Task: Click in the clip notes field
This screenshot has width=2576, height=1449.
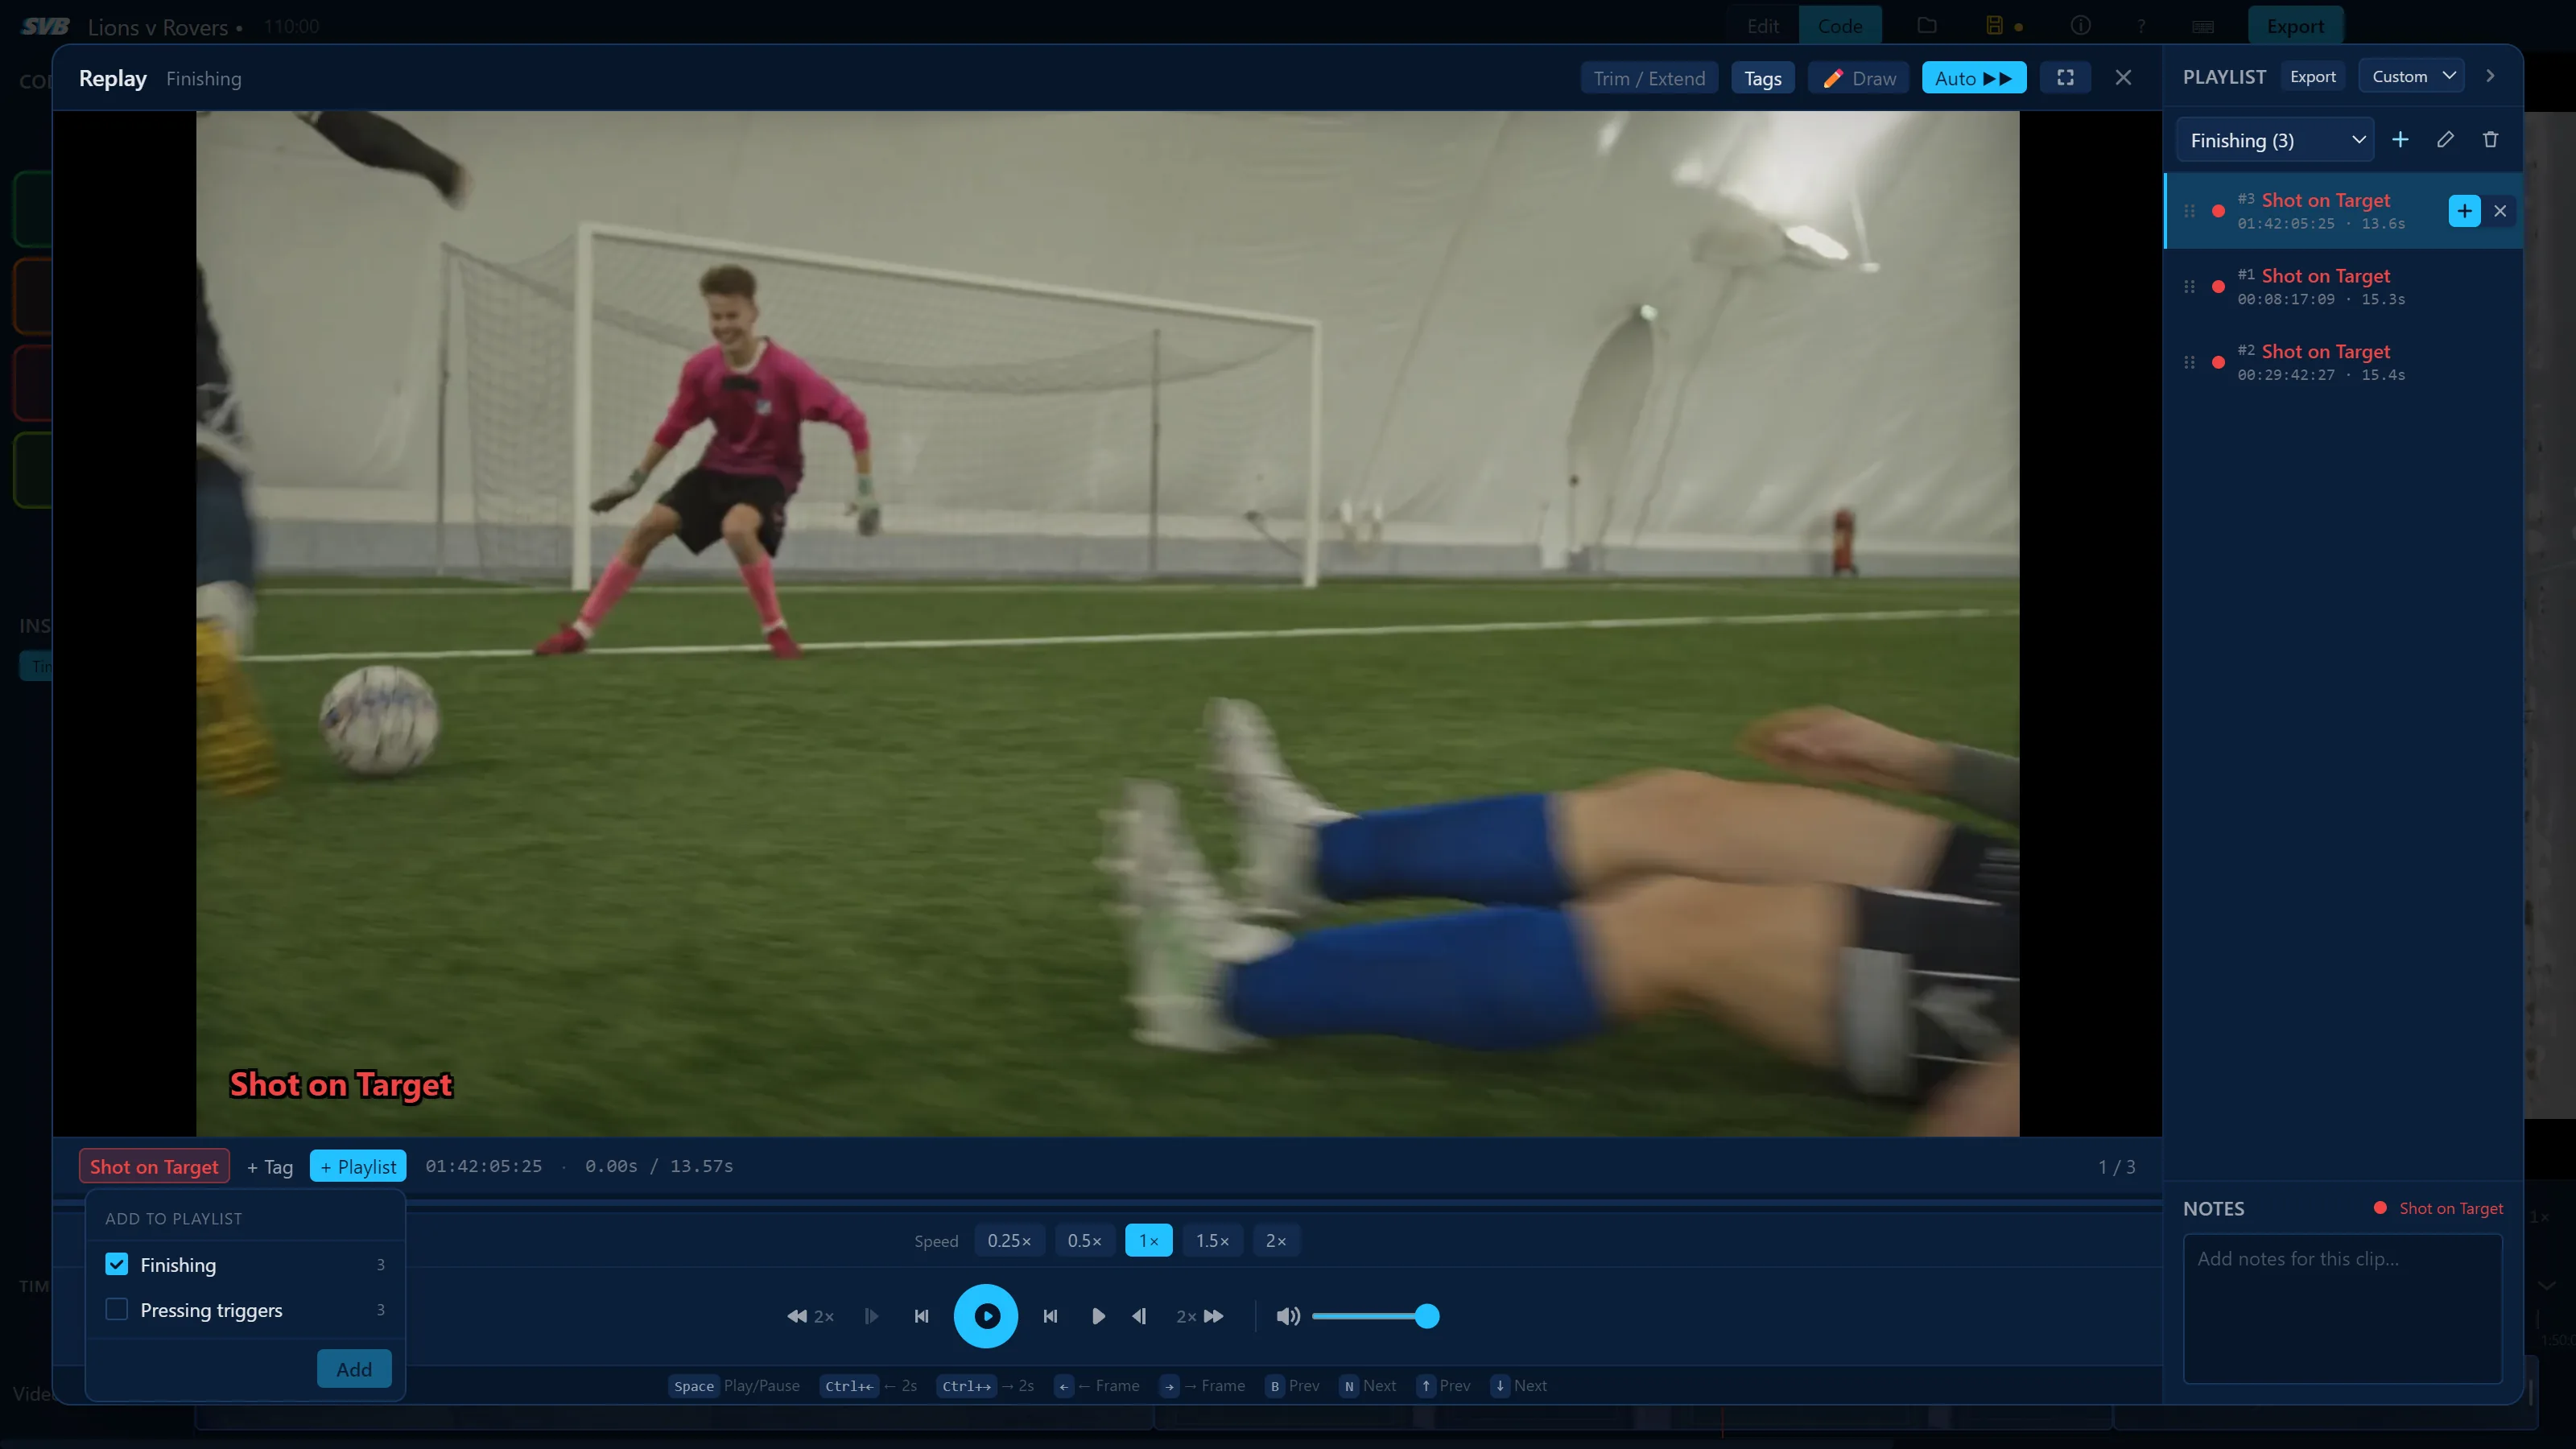Action: point(2342,1309)
